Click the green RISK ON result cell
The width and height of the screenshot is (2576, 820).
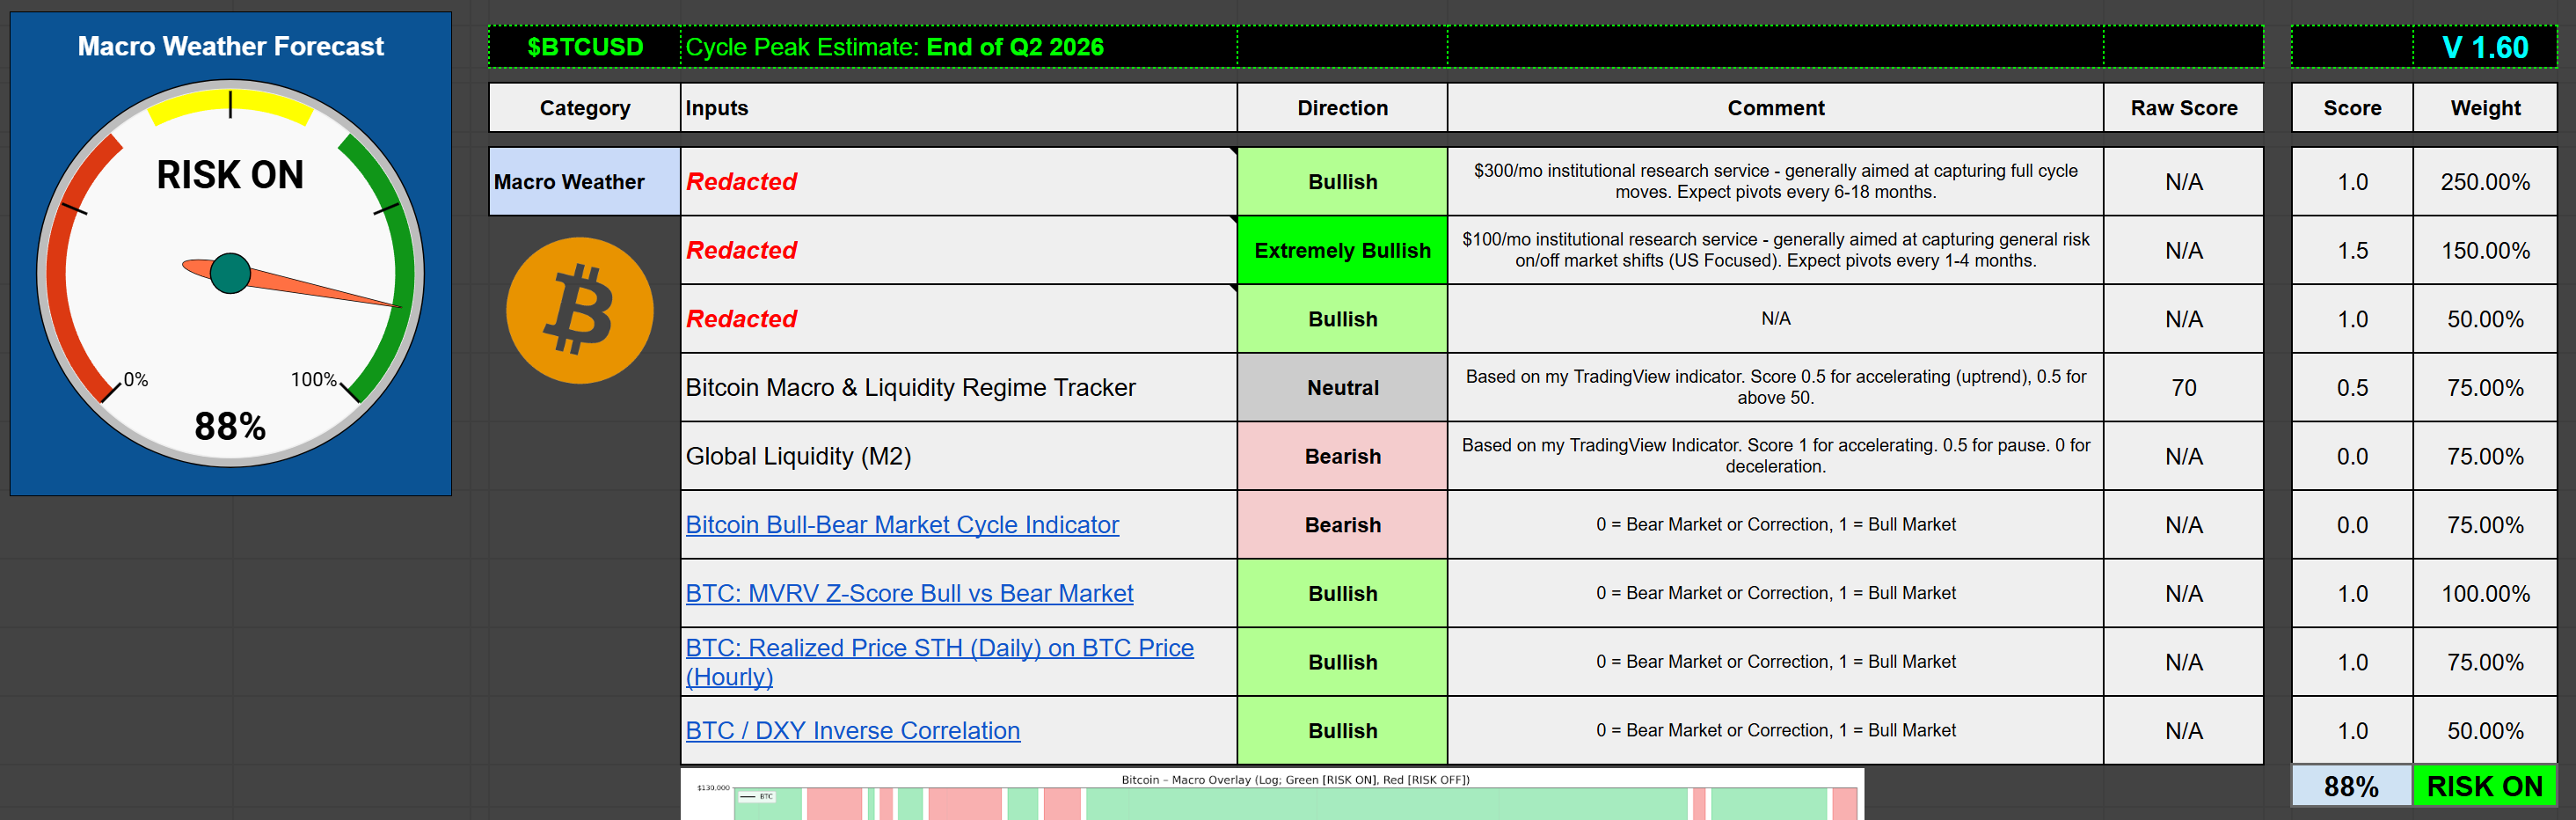point(2484,786)
